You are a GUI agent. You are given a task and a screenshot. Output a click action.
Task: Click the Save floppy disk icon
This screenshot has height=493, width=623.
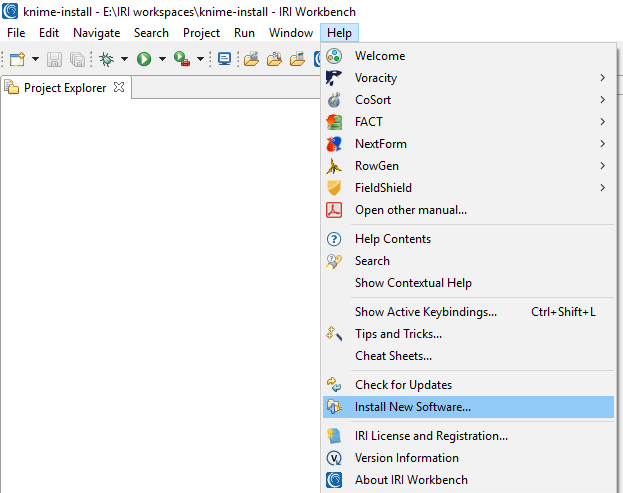[x=54, y=59]
